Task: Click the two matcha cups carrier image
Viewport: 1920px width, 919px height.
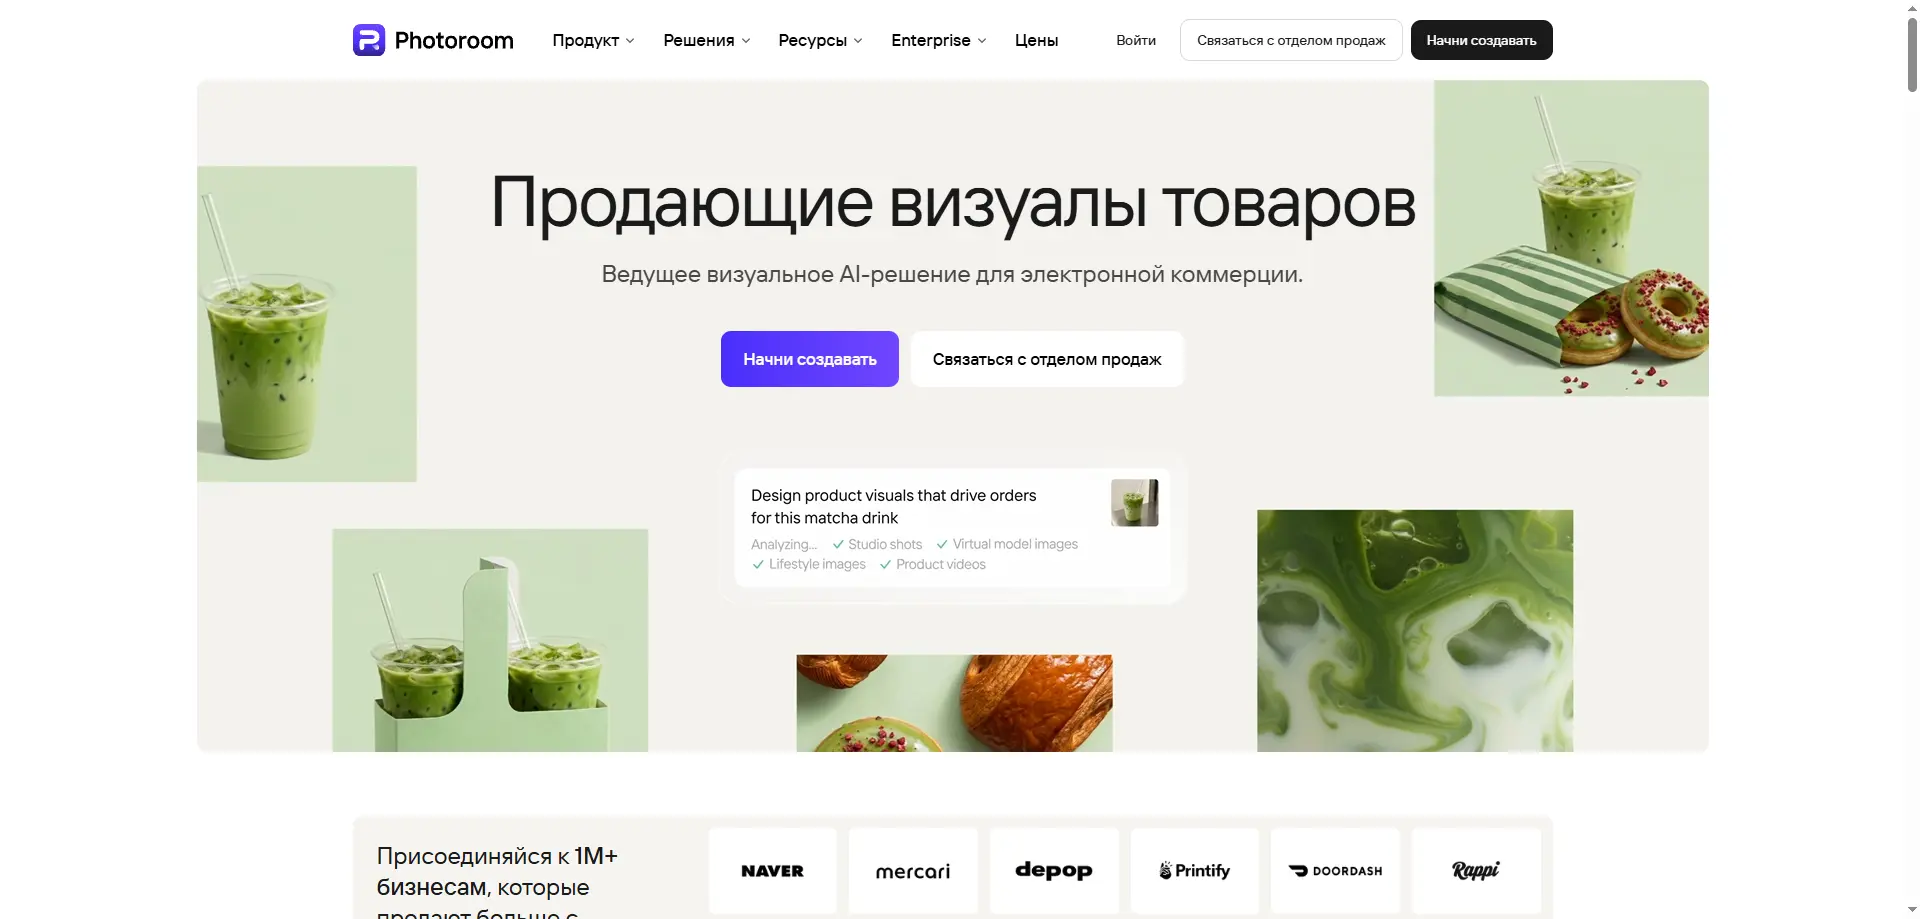Action: click(x=490, y=640)
